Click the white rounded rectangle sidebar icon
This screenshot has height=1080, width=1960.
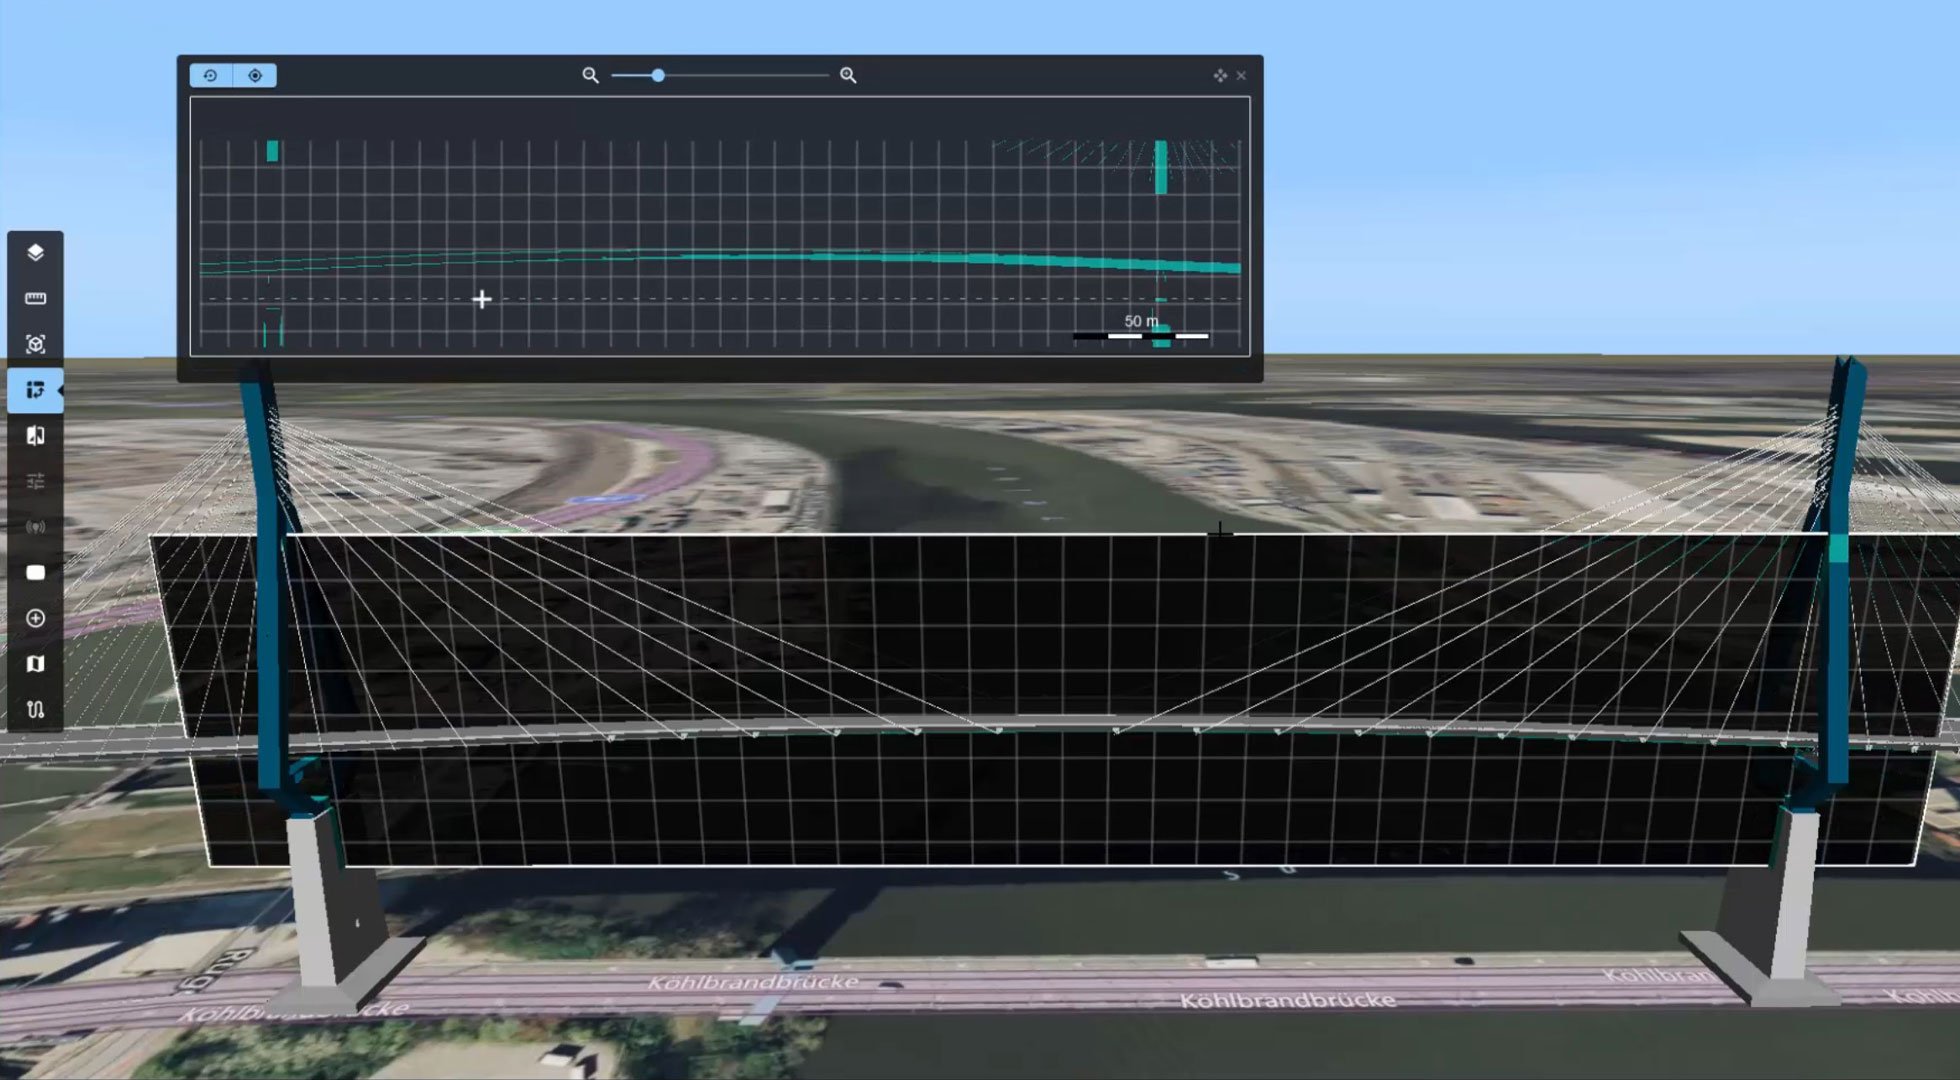[x=35, y=573]
